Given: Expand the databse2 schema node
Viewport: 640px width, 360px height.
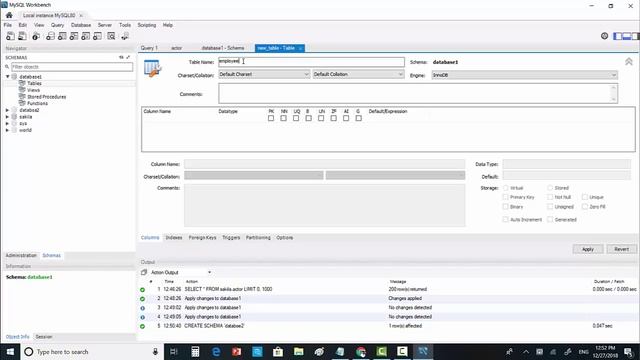Looking at the screenshot, I should click(x=7, y=110).
